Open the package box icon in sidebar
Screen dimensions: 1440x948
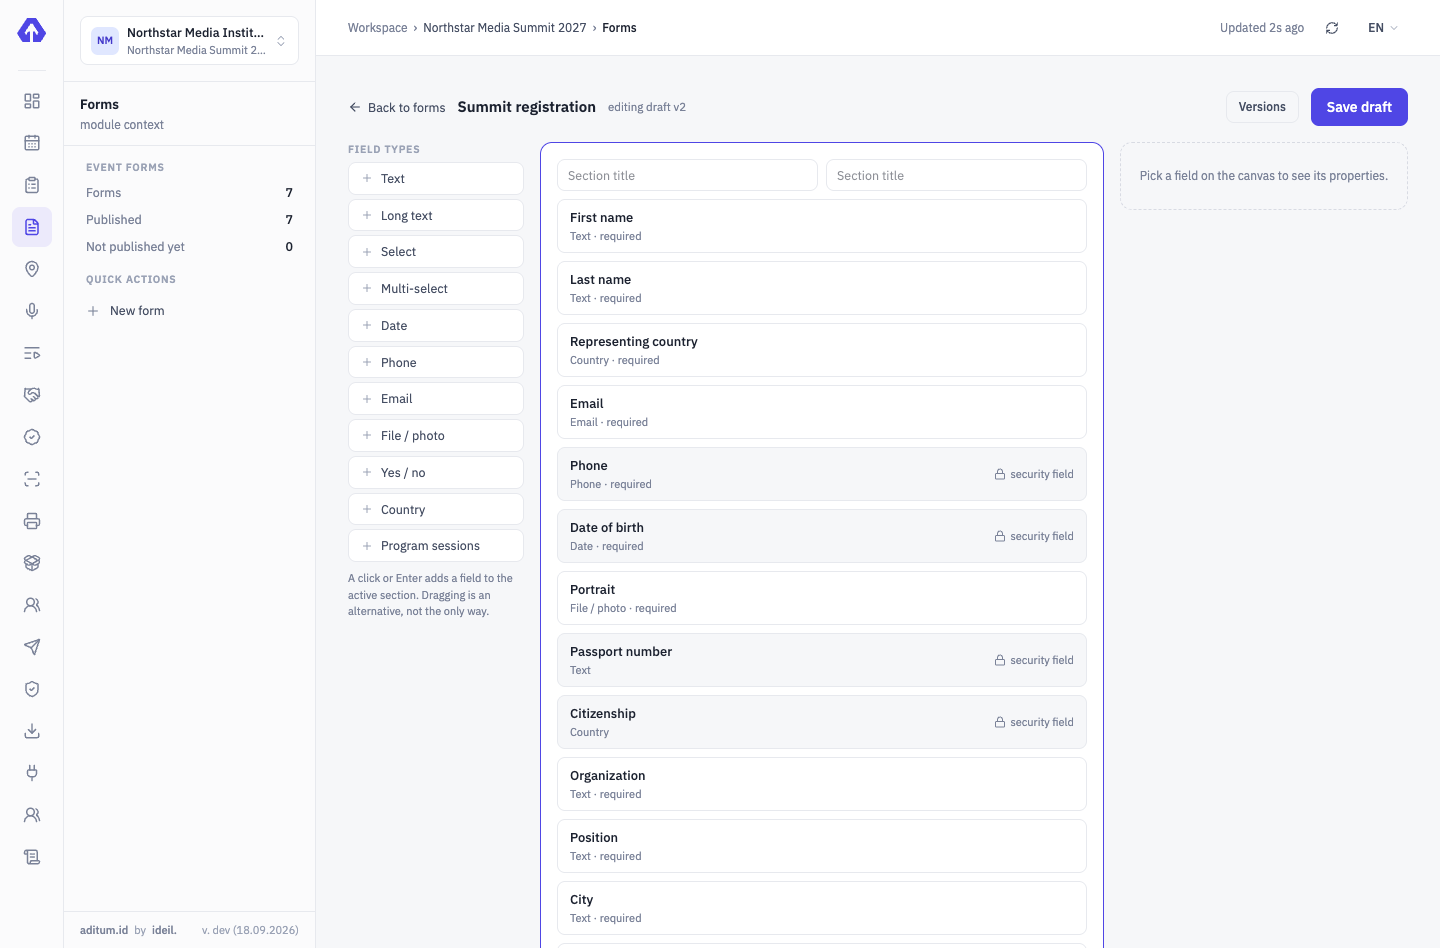(x=32, y=563)
